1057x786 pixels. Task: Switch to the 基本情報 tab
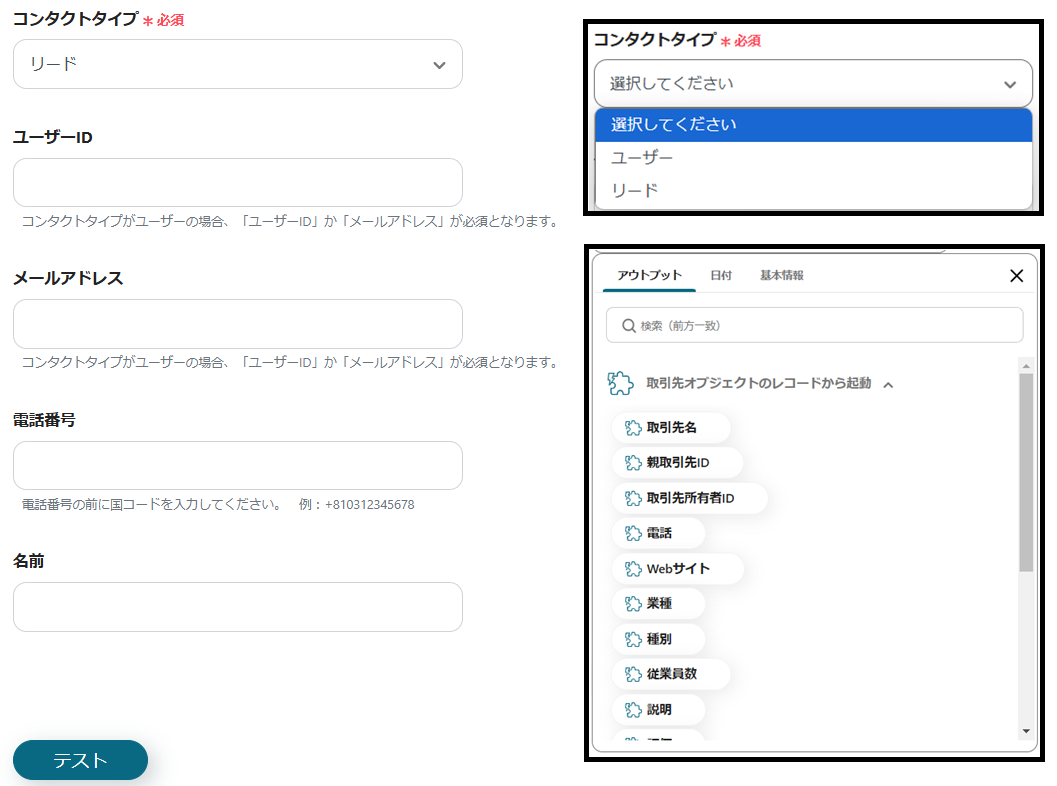click(x=781, y=275)
